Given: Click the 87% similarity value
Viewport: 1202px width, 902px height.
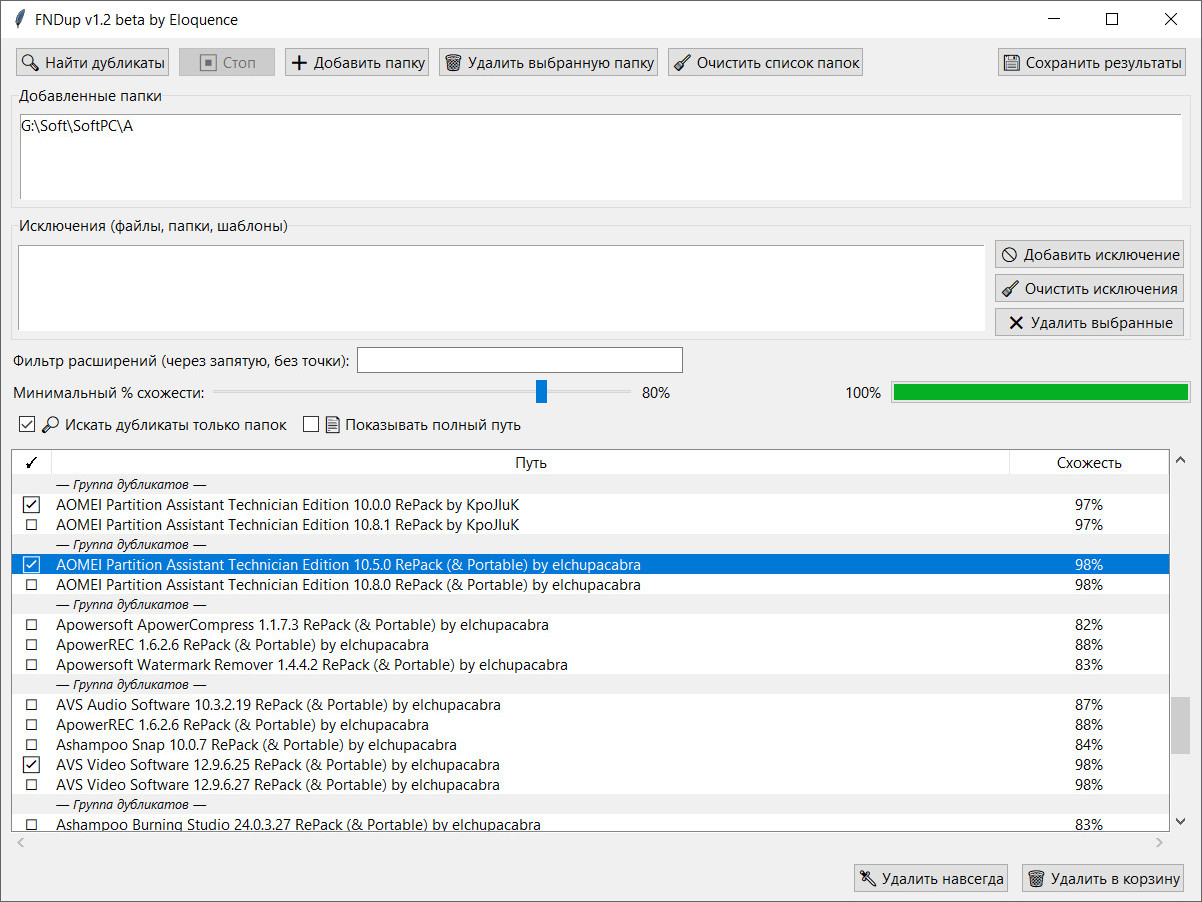Looking at the screenshot, I should click(1089, 705).
